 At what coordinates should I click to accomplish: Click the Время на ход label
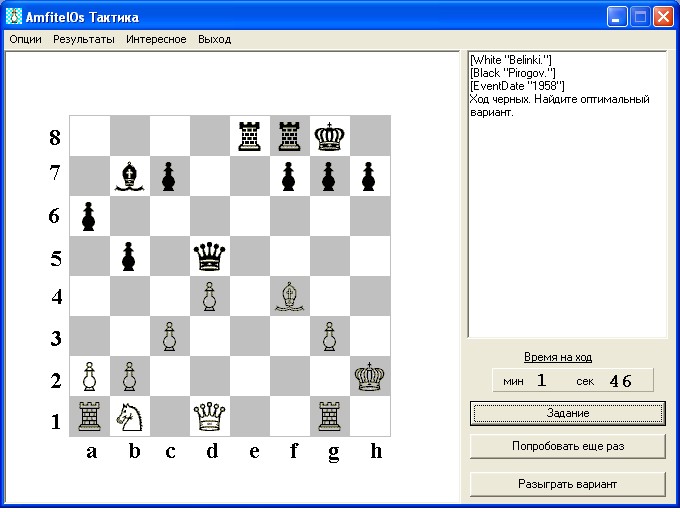pos(558,357)
